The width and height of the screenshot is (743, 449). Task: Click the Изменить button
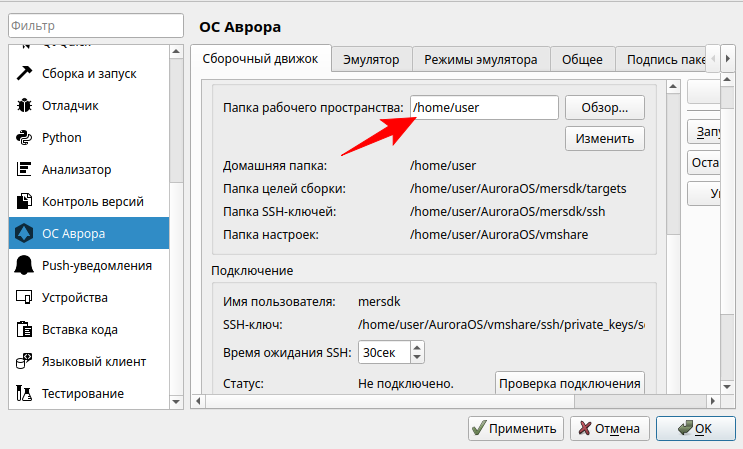(x=605, y=138)
